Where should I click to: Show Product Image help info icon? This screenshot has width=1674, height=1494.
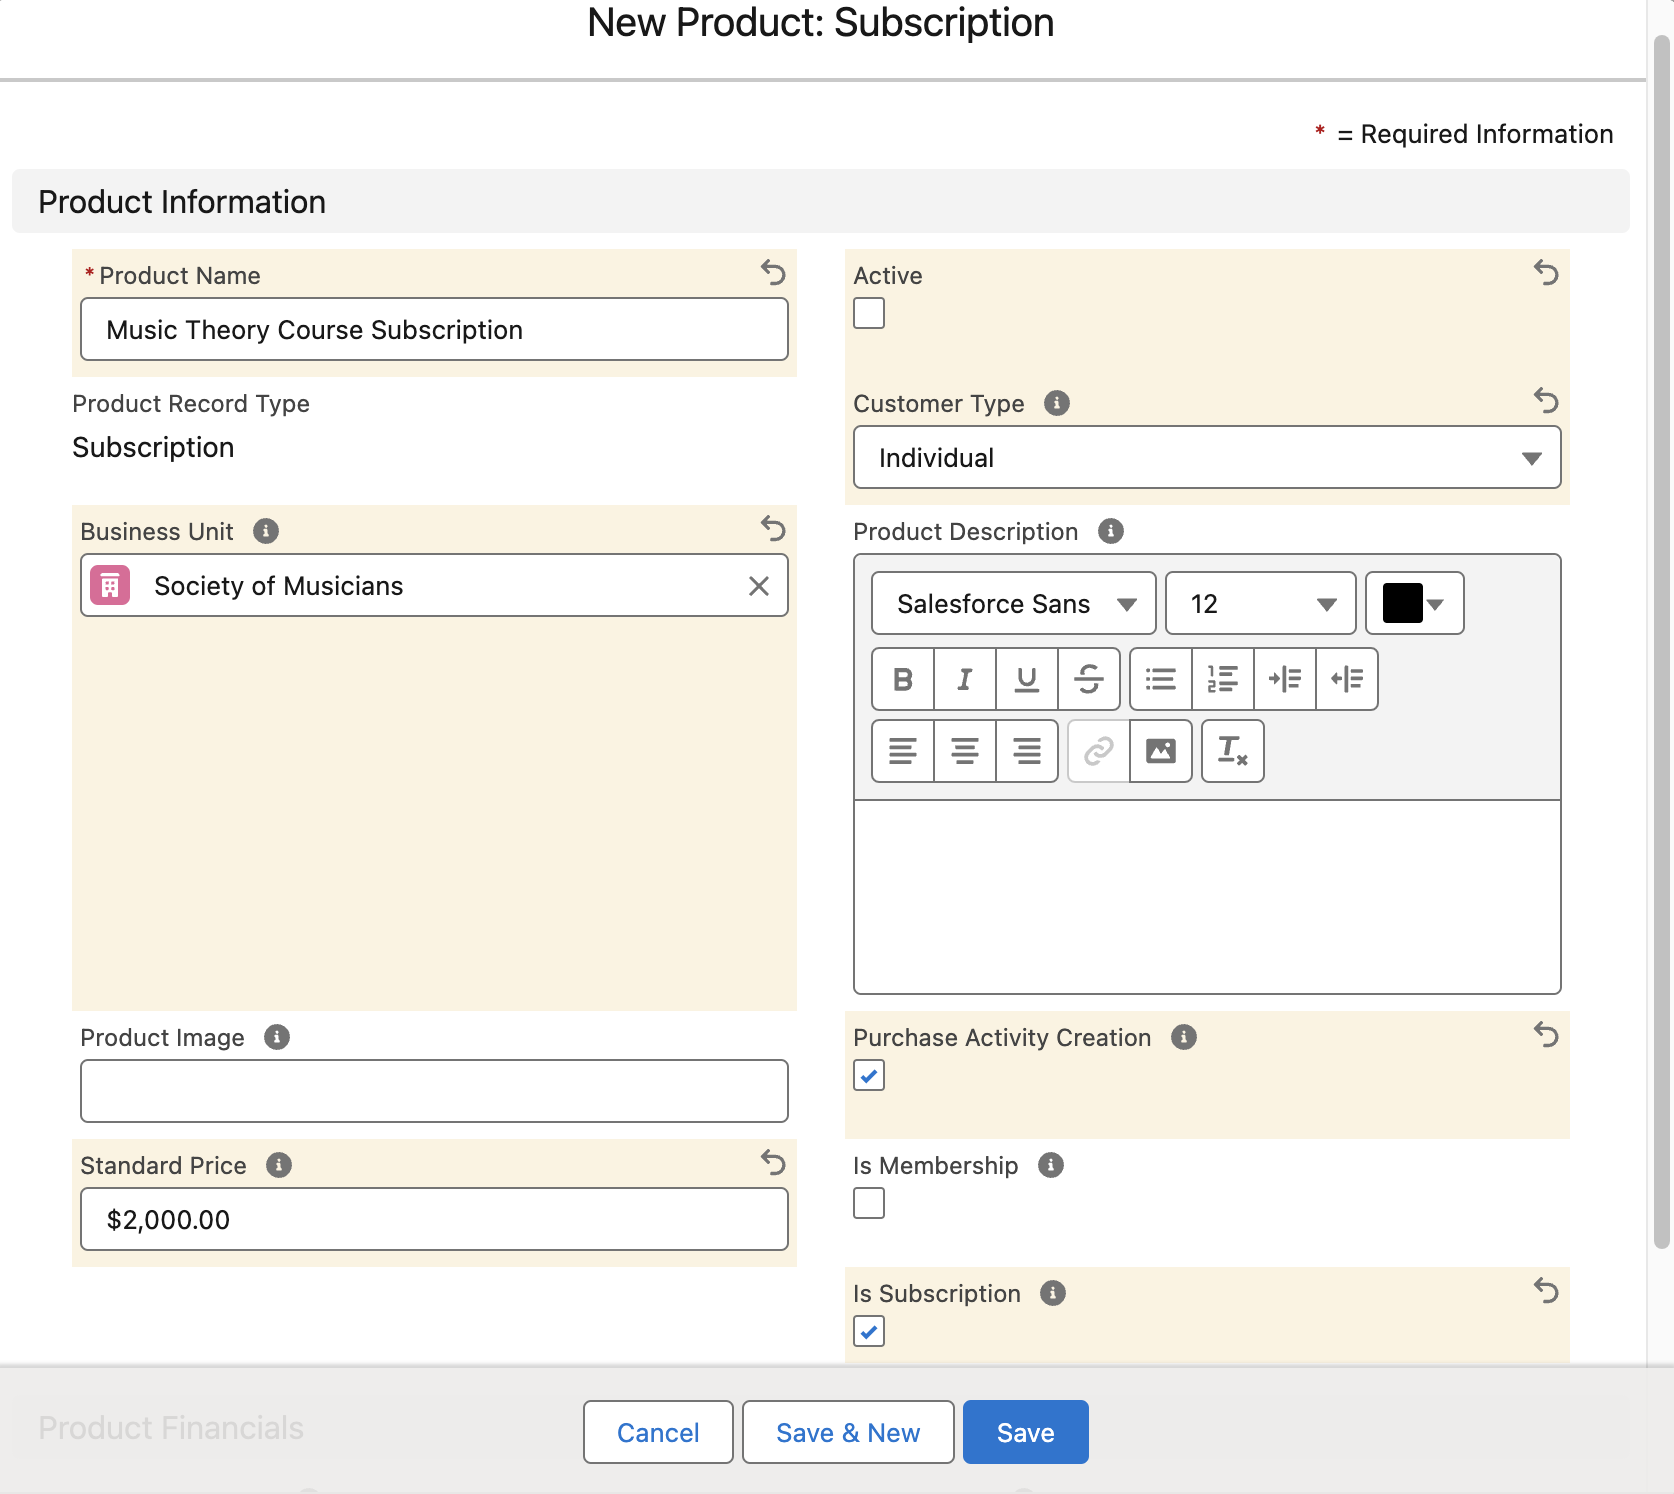tap(277, 1037)
